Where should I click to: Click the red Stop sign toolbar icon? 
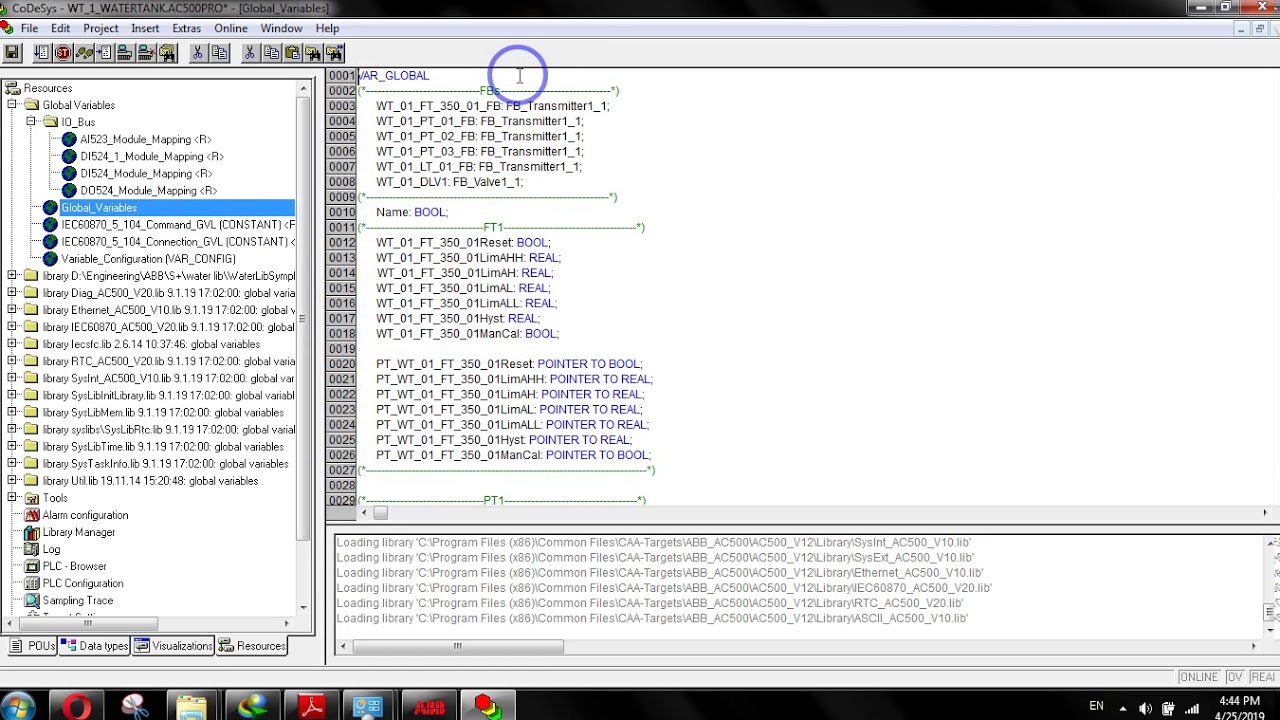[63, 53]
